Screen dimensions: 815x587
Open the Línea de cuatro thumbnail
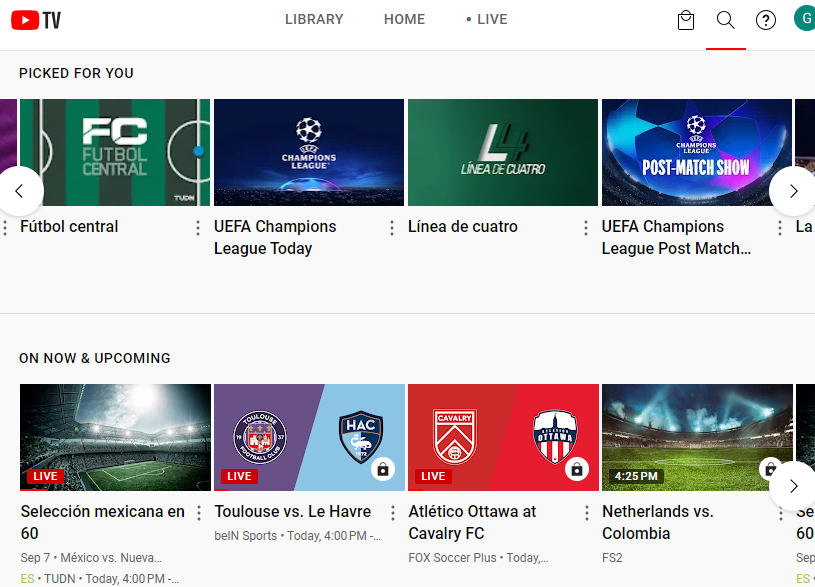point(503,152)
